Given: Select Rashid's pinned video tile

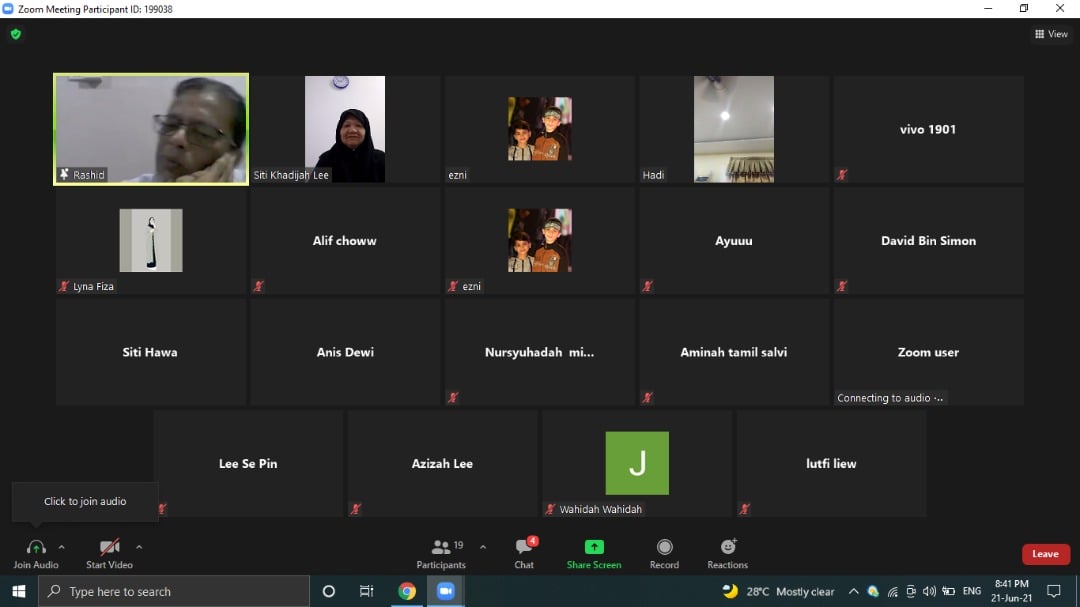Looking at the screenshot, I should coord(151,129).
